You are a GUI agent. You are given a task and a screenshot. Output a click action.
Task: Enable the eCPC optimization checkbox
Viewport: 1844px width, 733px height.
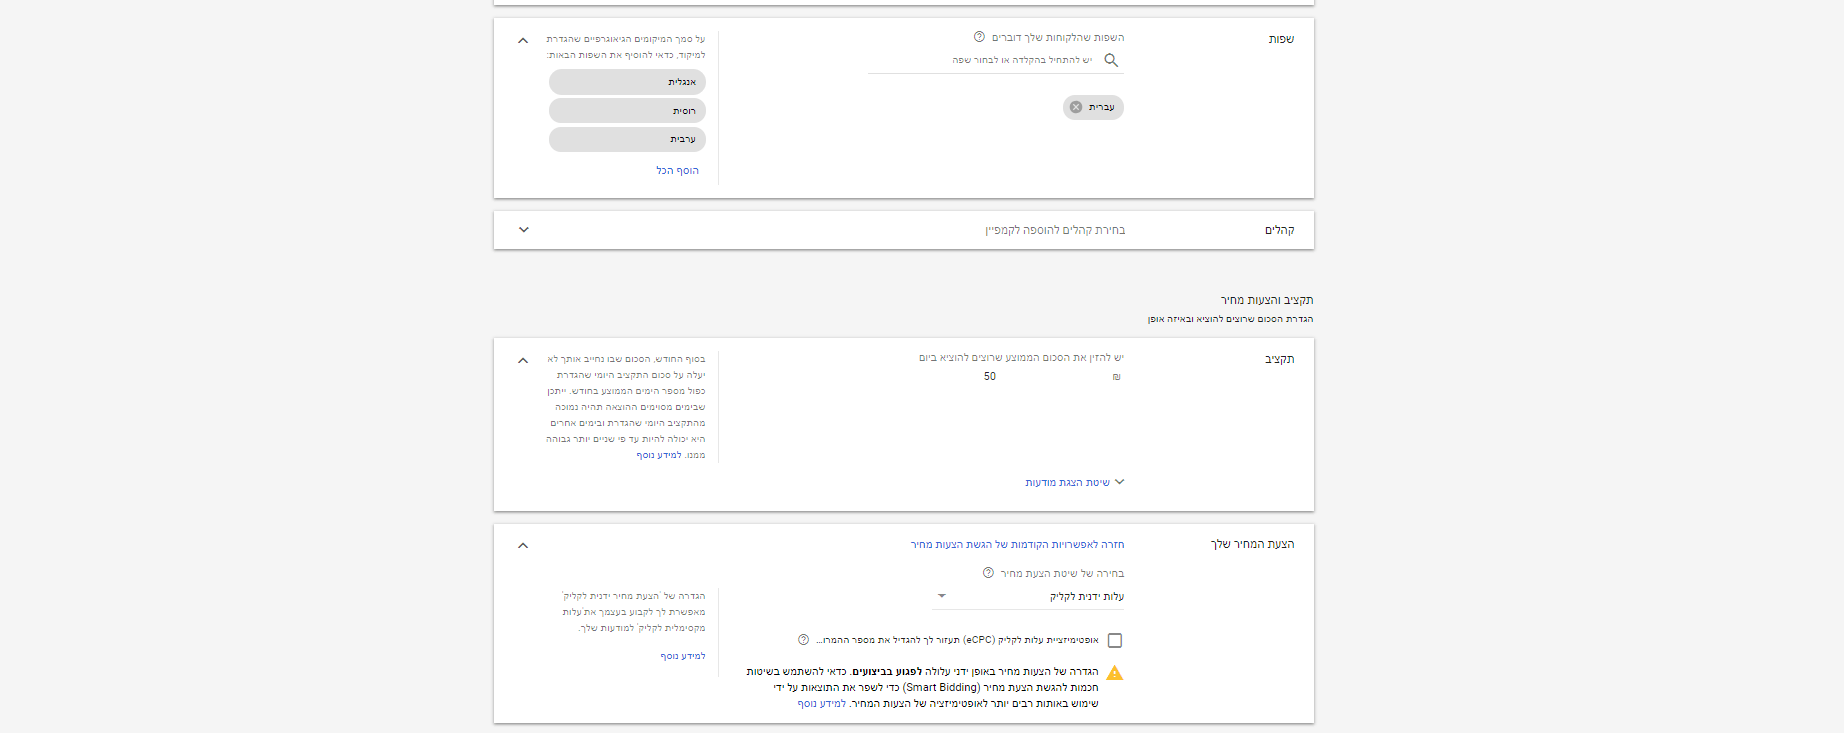(x=1115, y=640)
